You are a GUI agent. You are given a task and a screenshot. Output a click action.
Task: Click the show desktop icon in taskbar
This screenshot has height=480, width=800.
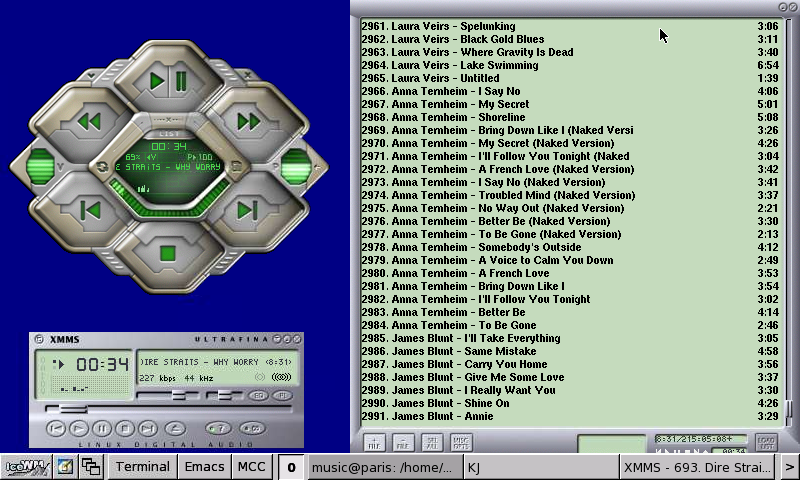coord(65,467)
